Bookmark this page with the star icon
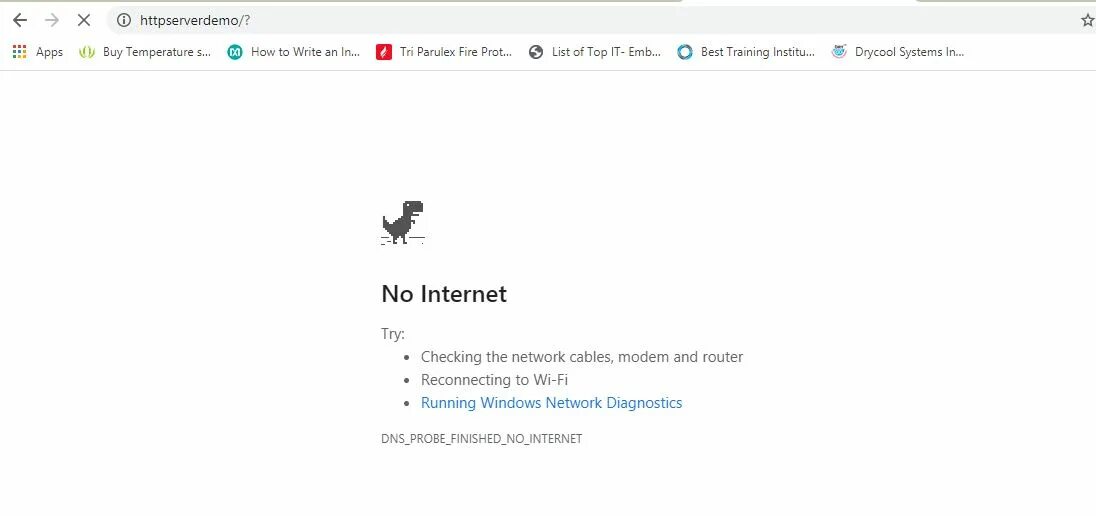This screenshot has height=516, width=1096. (1088, 20)
